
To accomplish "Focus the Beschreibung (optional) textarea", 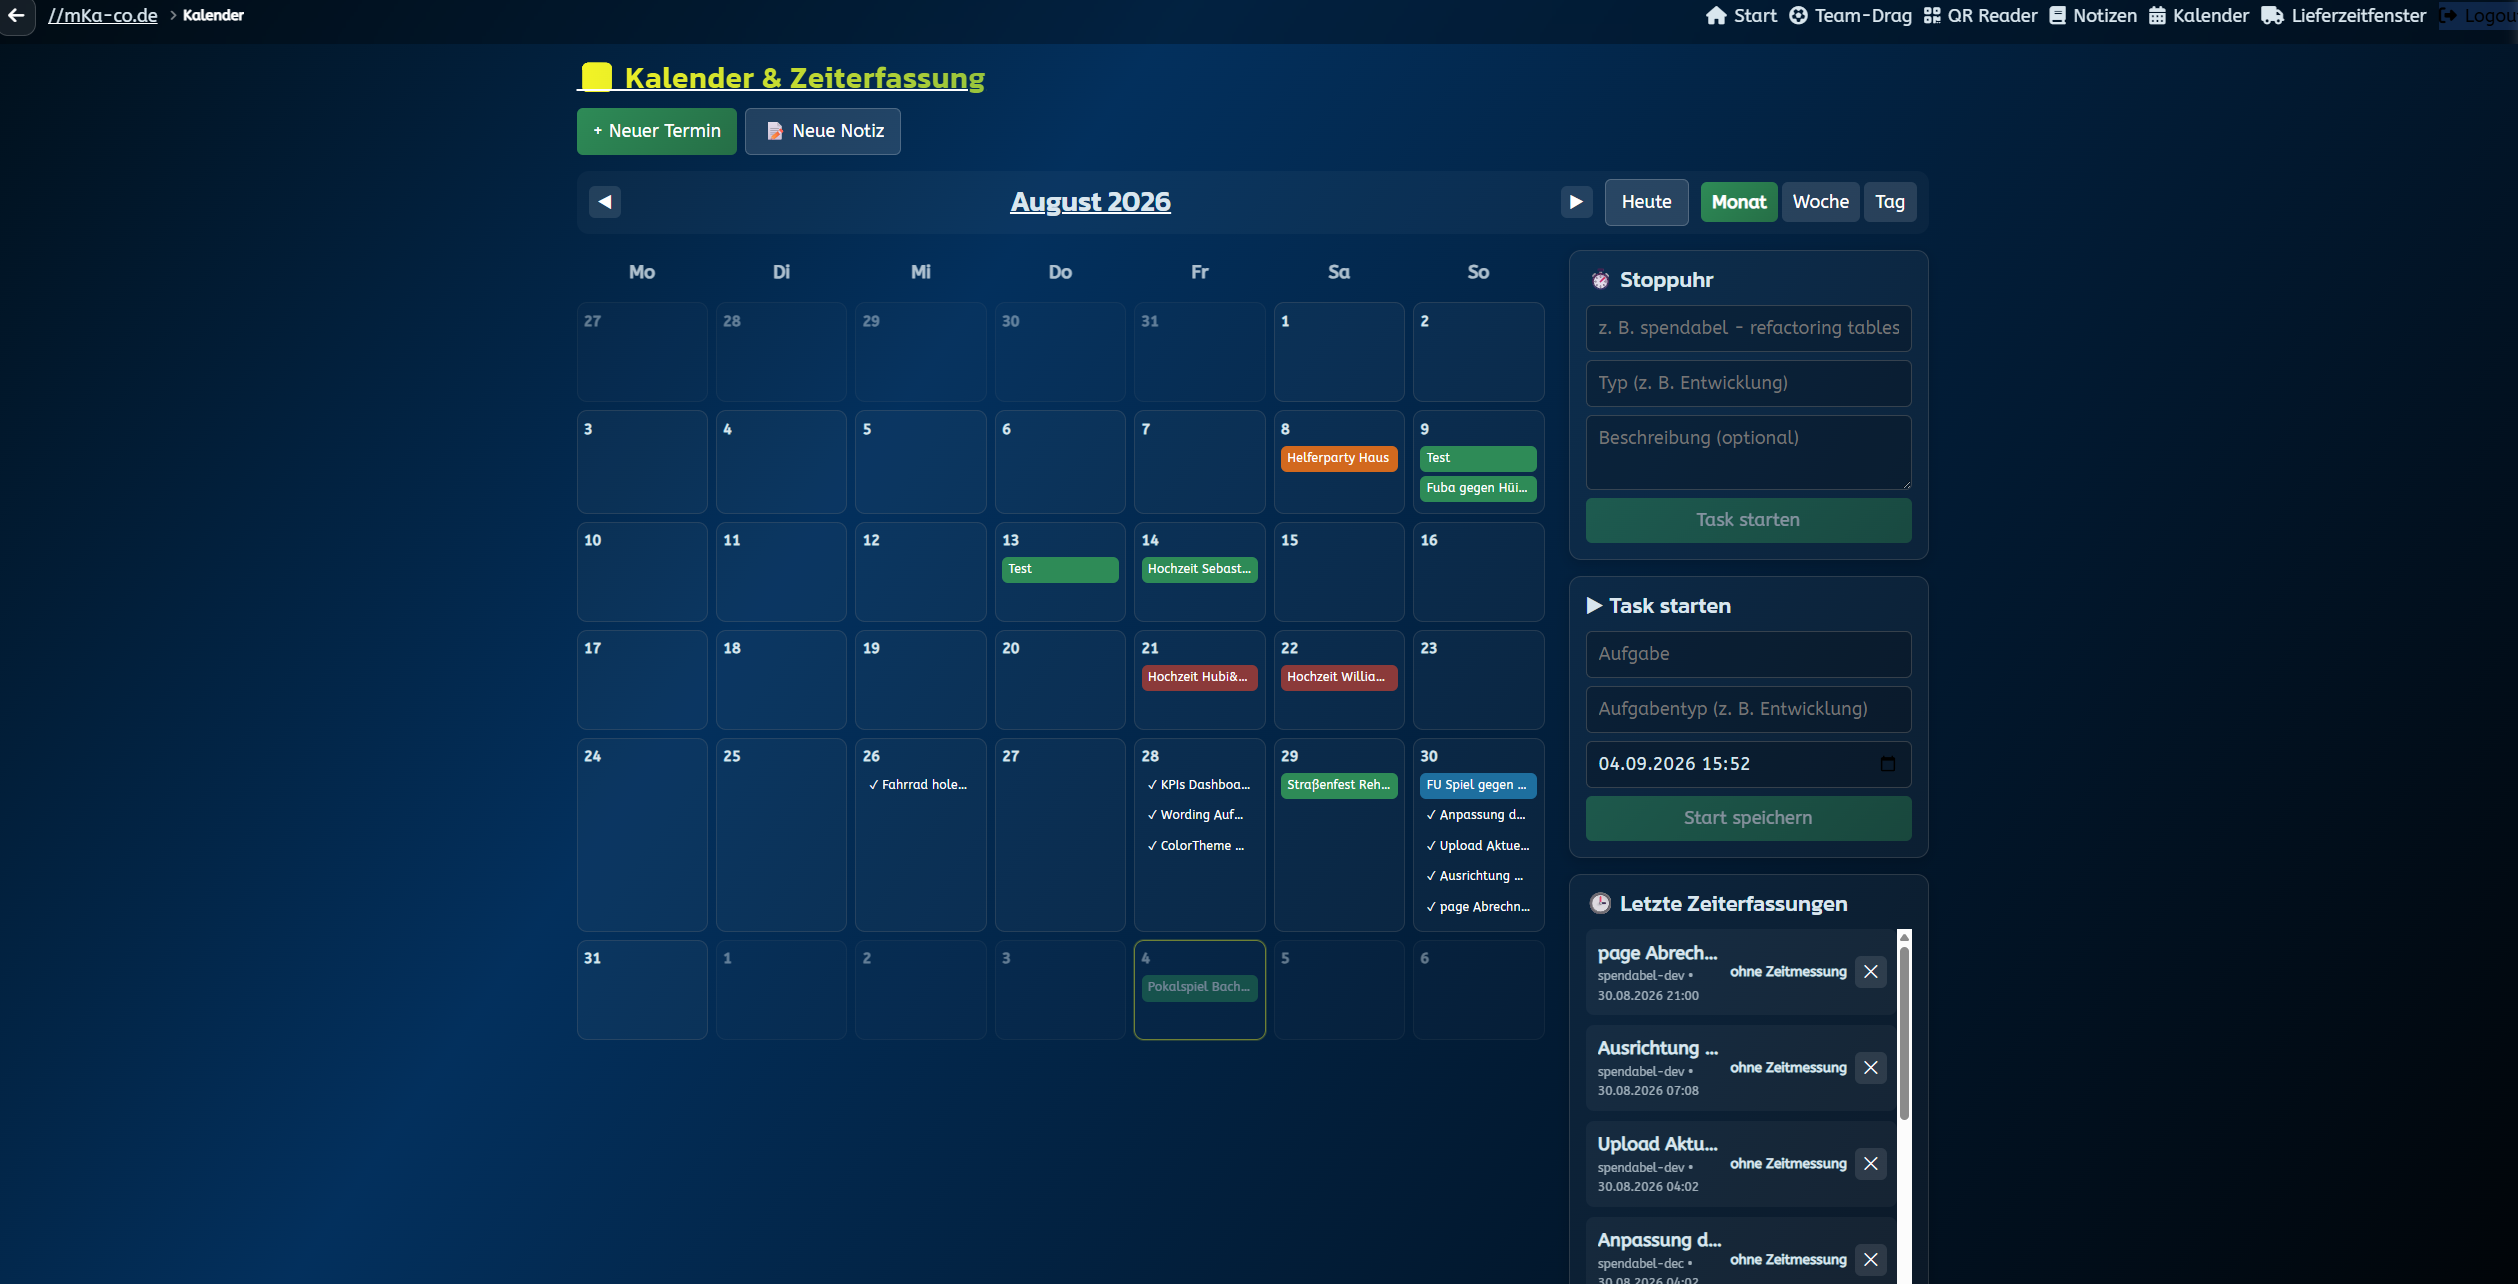I will (1748, 452).
